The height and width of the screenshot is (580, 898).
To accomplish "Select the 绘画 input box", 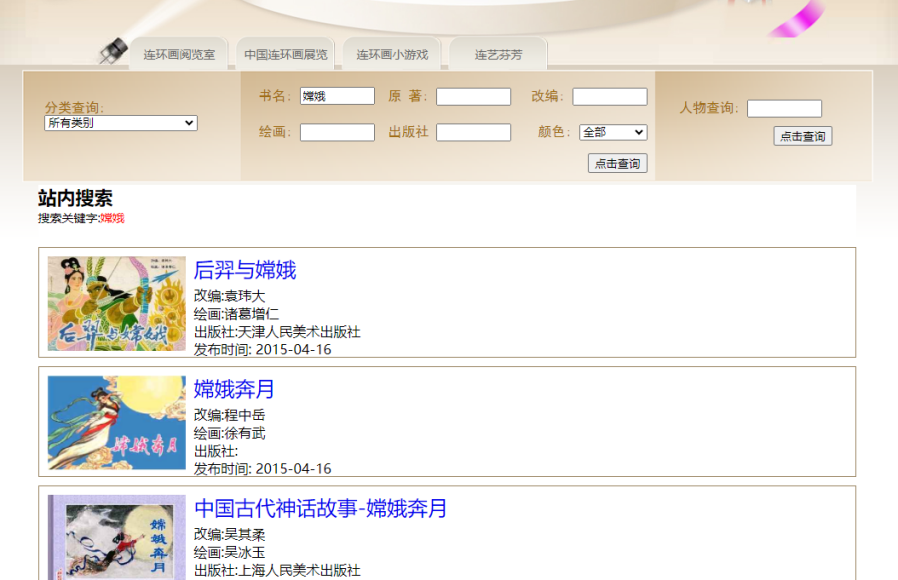I will click(x=337, y=132).
